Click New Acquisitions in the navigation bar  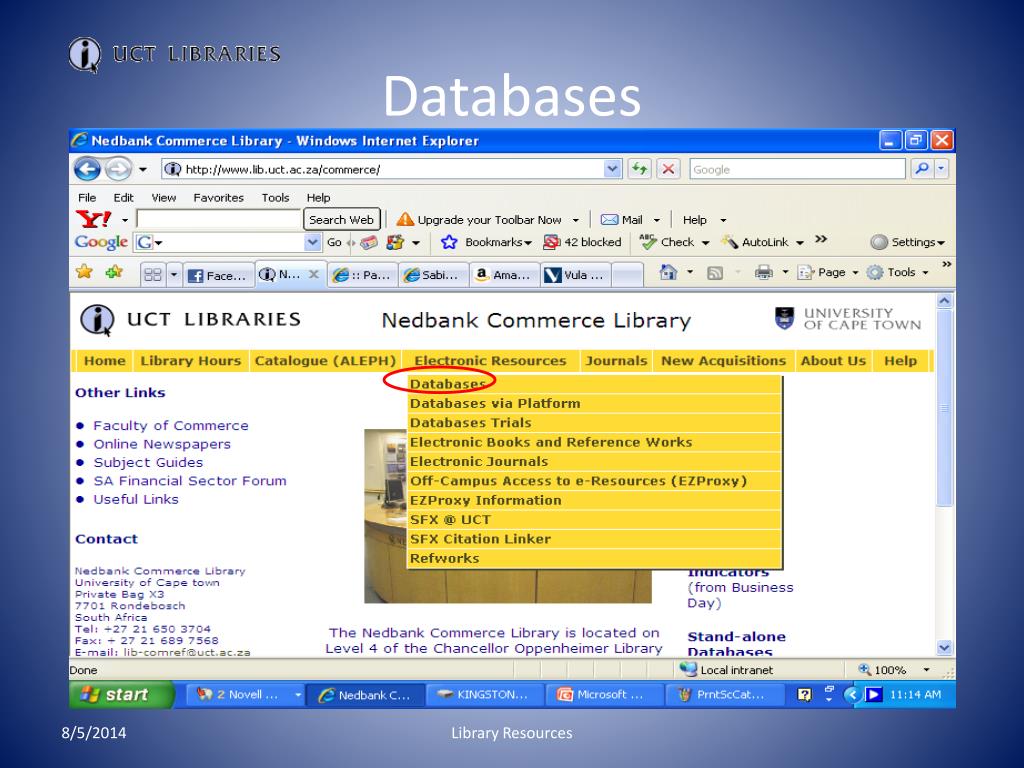(x=724, y=360)
